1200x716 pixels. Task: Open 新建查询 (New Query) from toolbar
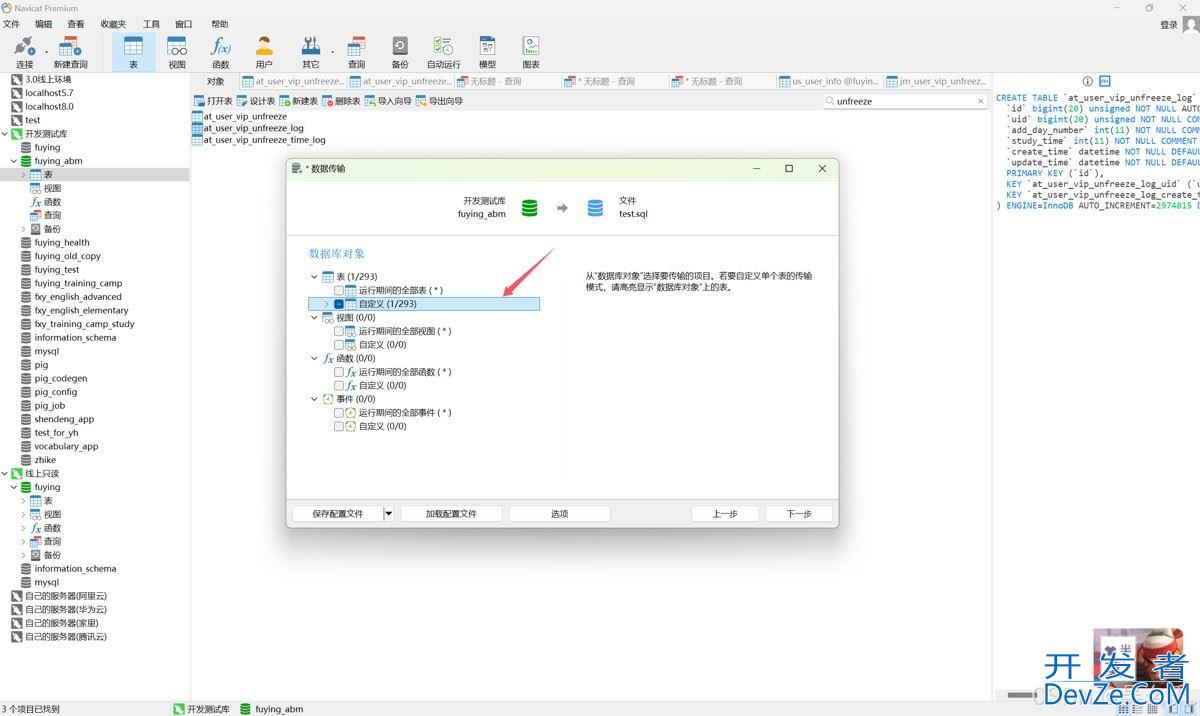70,51
